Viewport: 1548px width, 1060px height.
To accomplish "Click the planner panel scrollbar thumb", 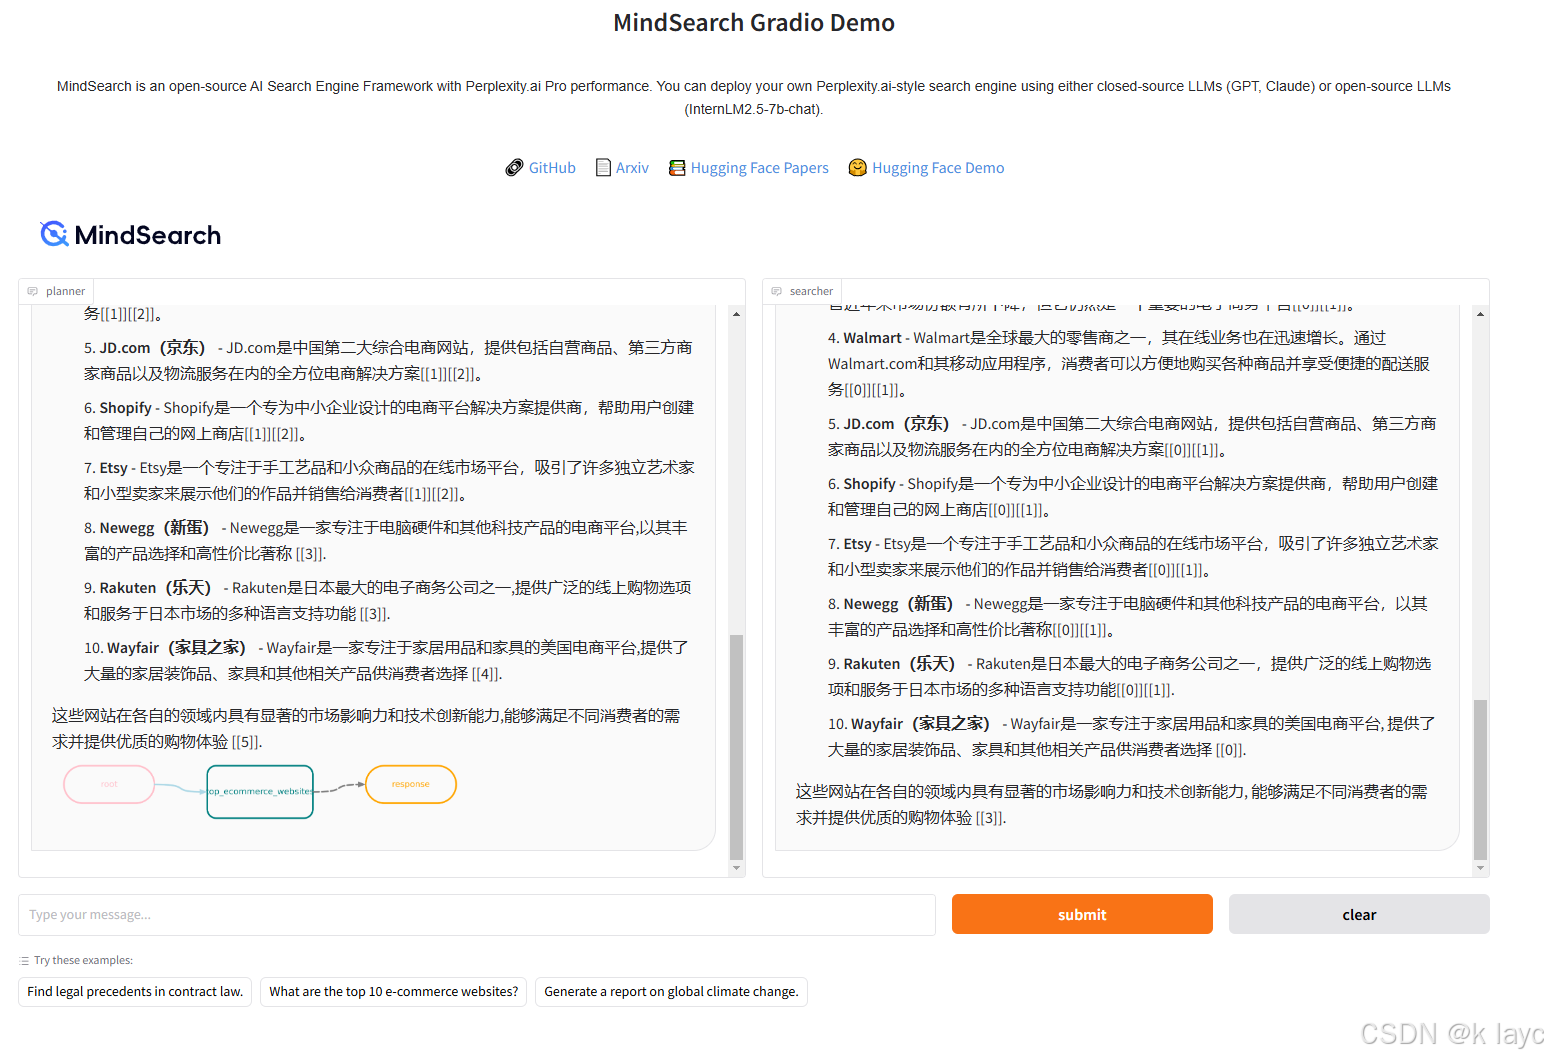I will (x=737, y=747).
